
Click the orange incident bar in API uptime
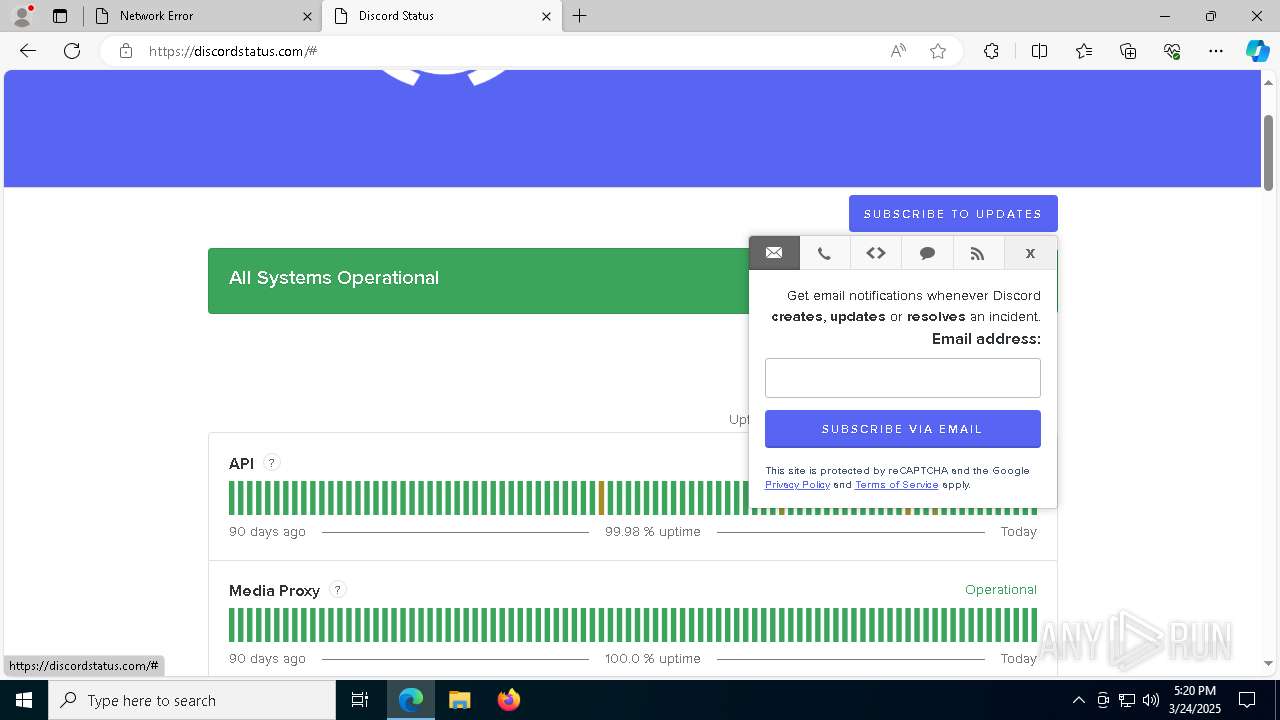602,498
